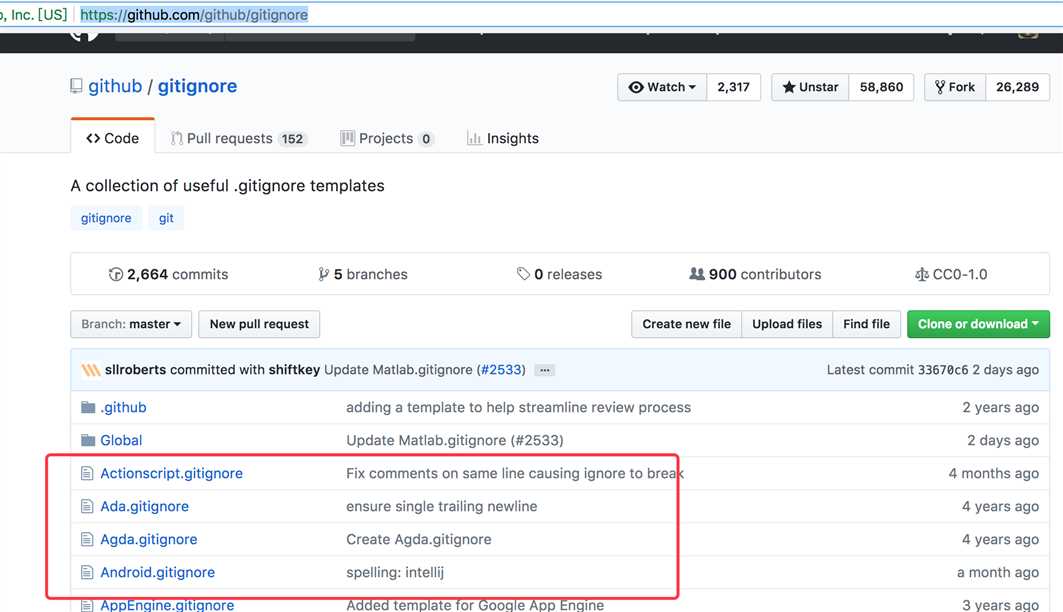Open the Insights tab

tap(503, 138)
